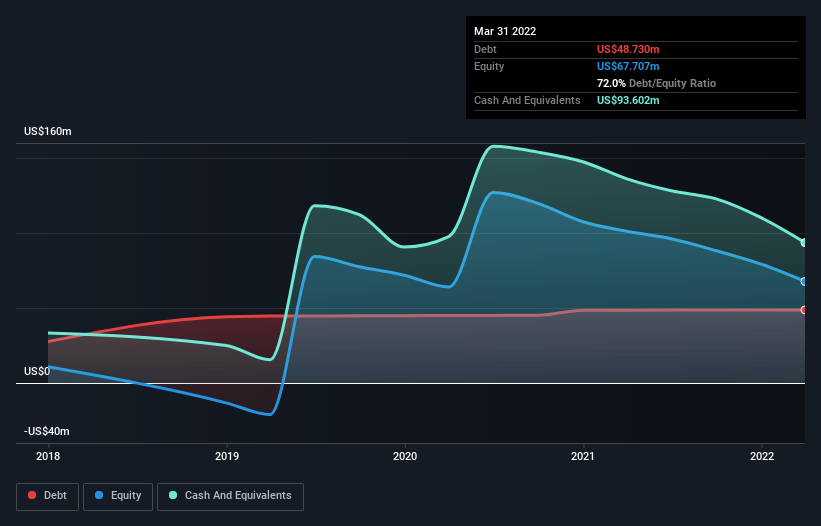Click the Equity row label in the tooltip
The image size is (821, 526).
pos(489,66)
